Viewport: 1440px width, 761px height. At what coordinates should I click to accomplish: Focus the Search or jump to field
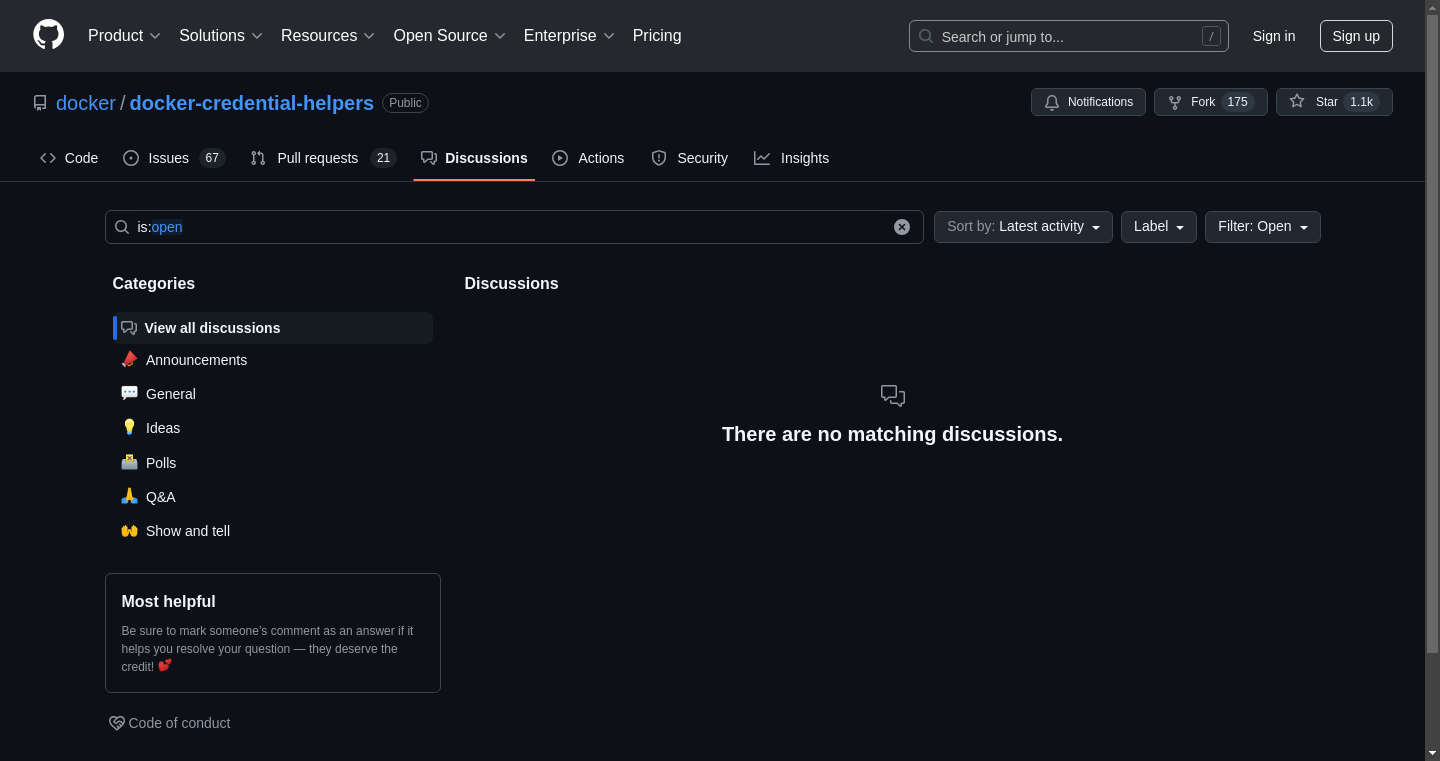(1068, 36)
